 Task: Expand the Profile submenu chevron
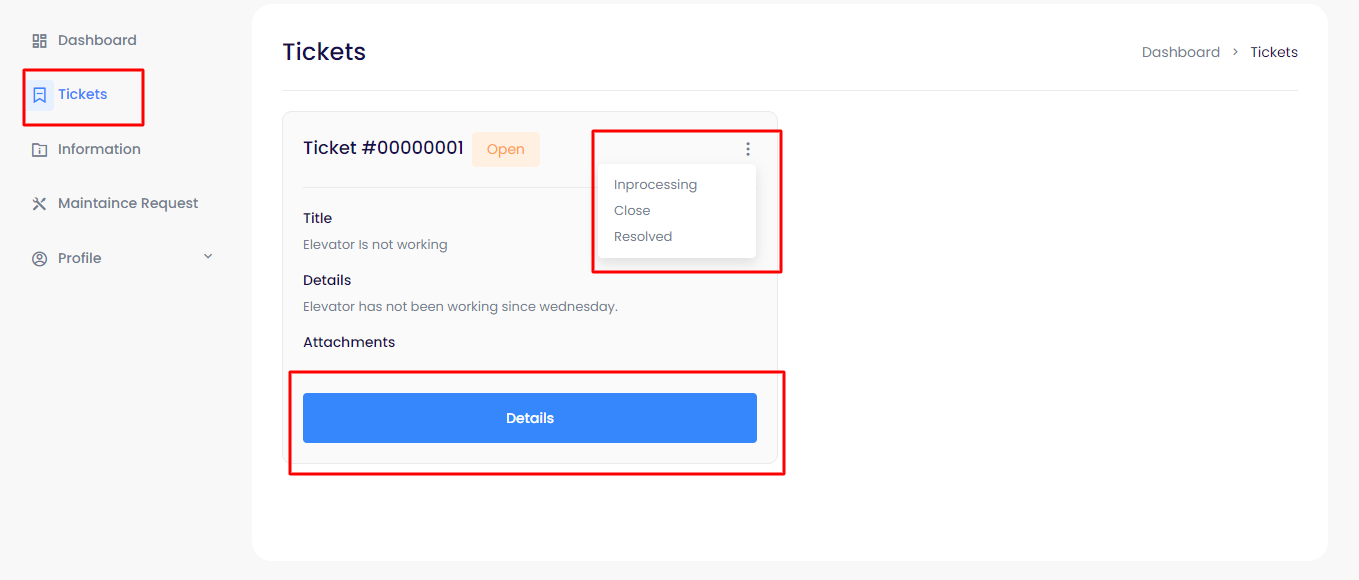[x=208, y=257]
